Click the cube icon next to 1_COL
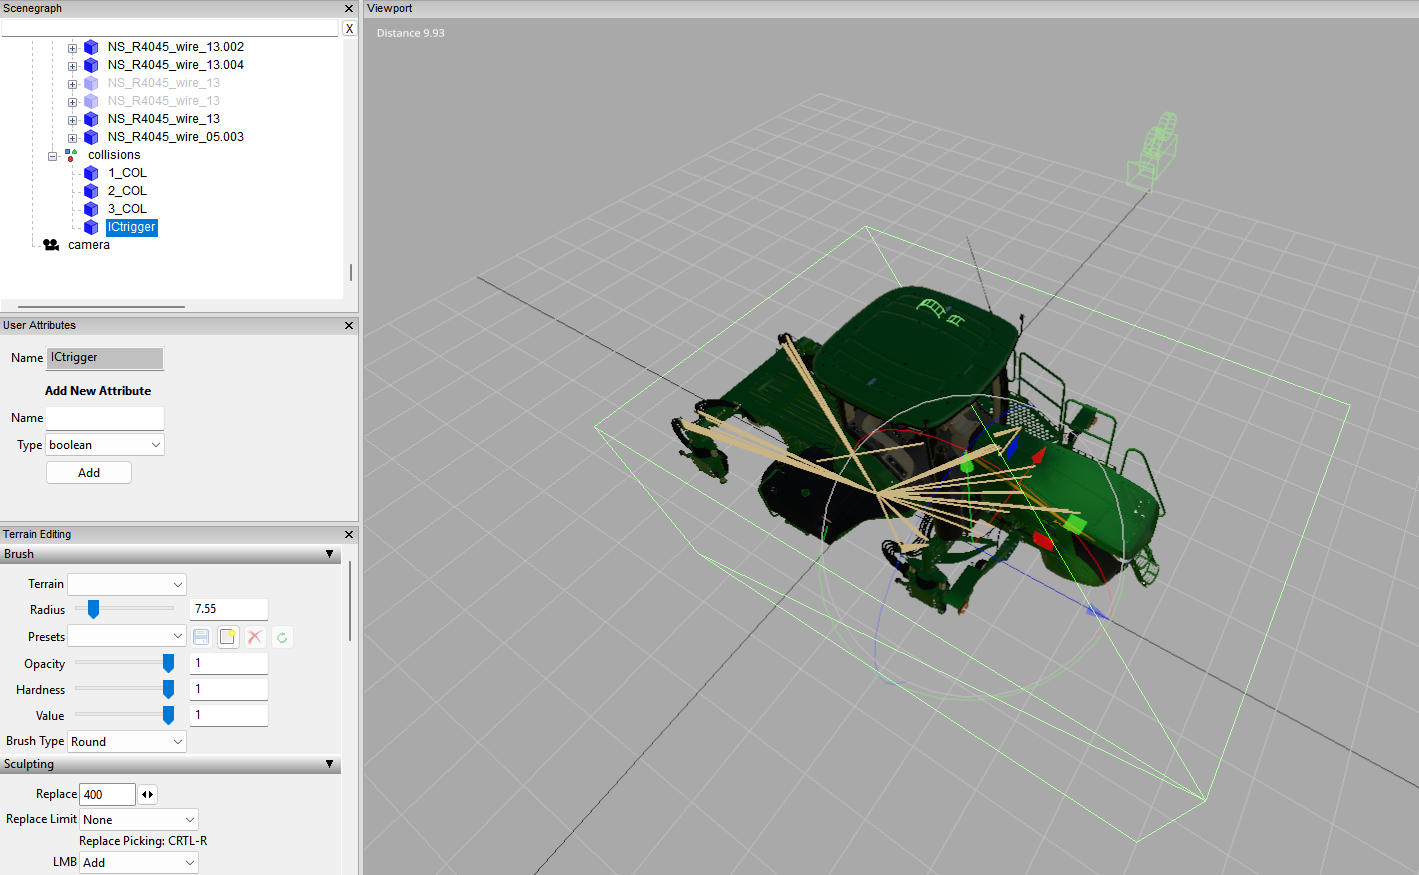The height and width of the screenshot is (875, 1419). point(91,173)
